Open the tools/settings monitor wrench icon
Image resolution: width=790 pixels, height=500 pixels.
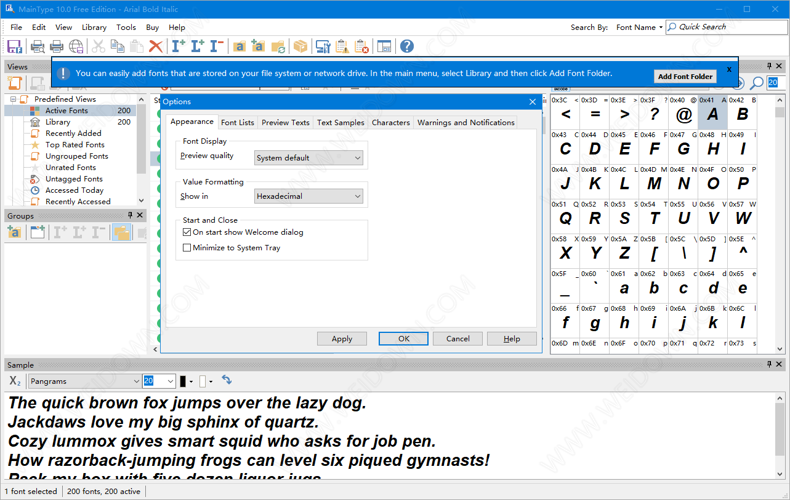[323, 47]
